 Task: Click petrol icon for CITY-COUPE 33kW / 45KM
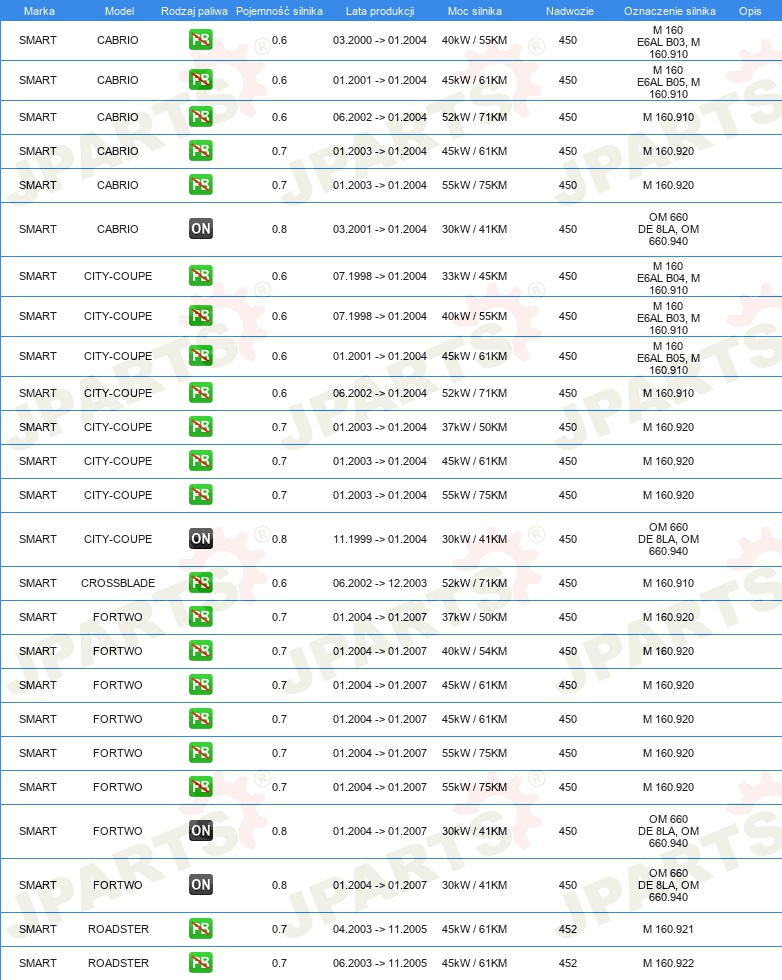(x=201, y=276)
